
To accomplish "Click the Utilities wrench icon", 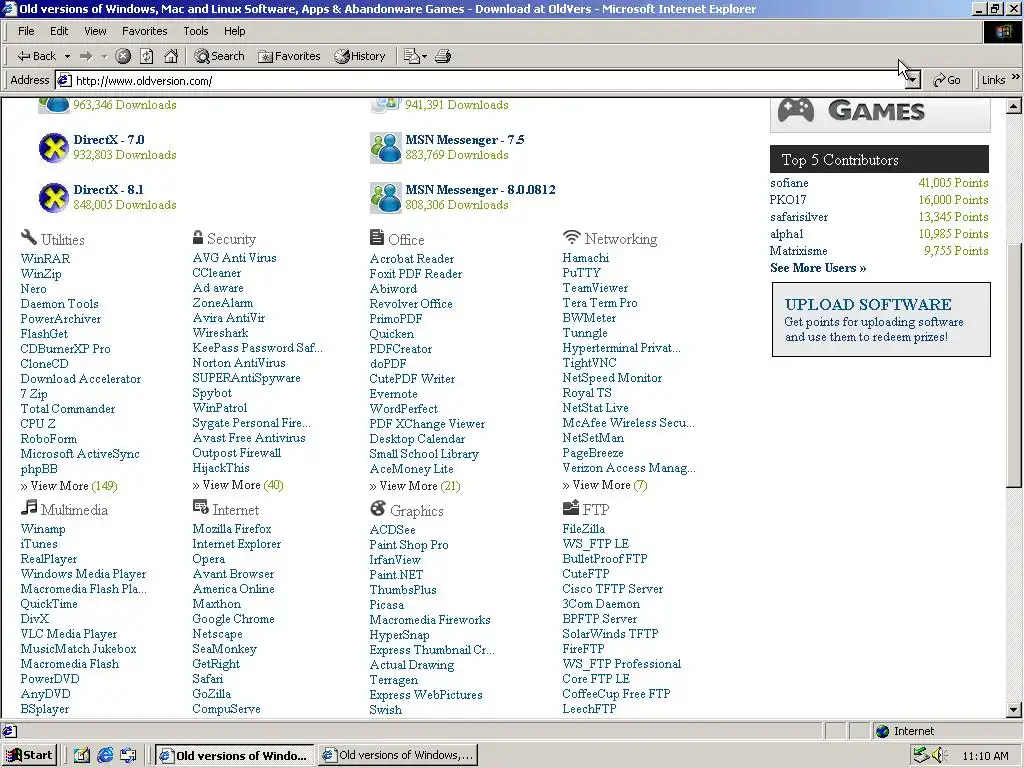I will point(29,236).
